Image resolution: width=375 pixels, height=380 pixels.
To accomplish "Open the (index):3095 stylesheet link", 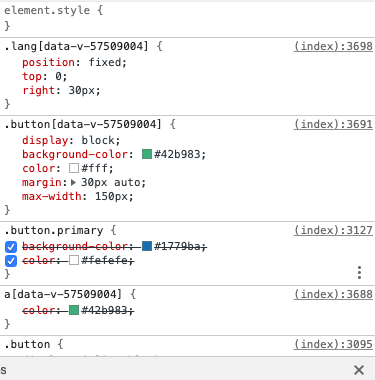I will 333,344.
